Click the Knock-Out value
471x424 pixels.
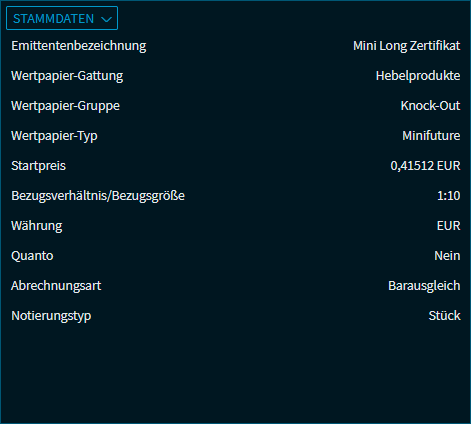point(430,106)
